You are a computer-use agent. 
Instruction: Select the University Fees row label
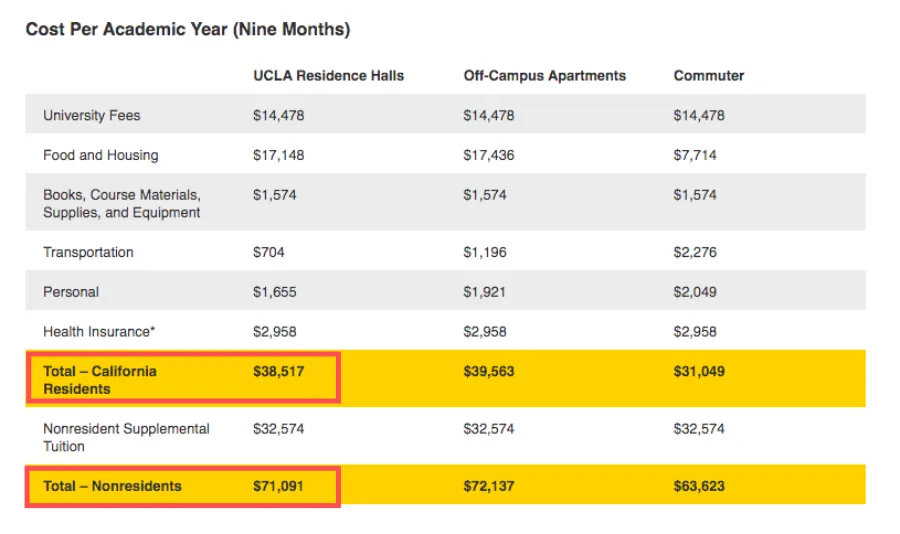[x=92, y=115]
